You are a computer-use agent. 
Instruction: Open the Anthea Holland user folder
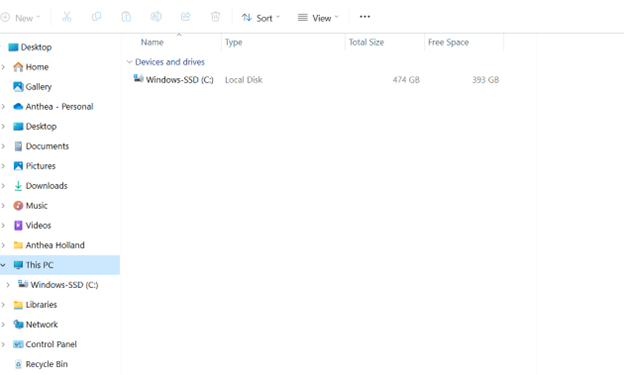click(55, 245)
